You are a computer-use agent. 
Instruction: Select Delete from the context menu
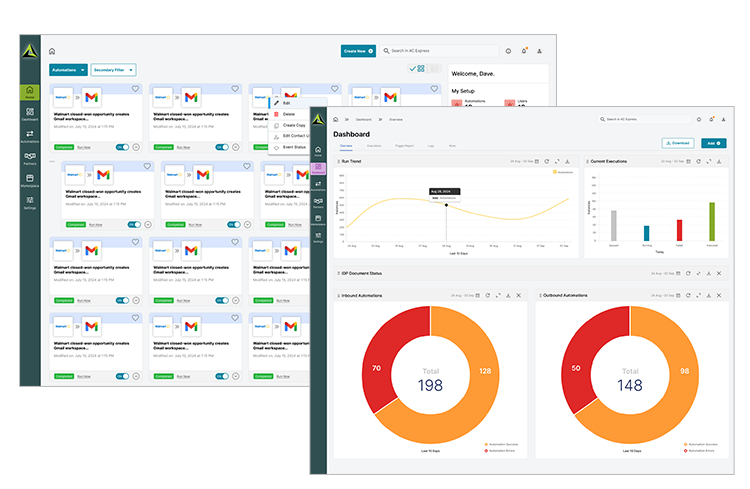coord(287,113)
